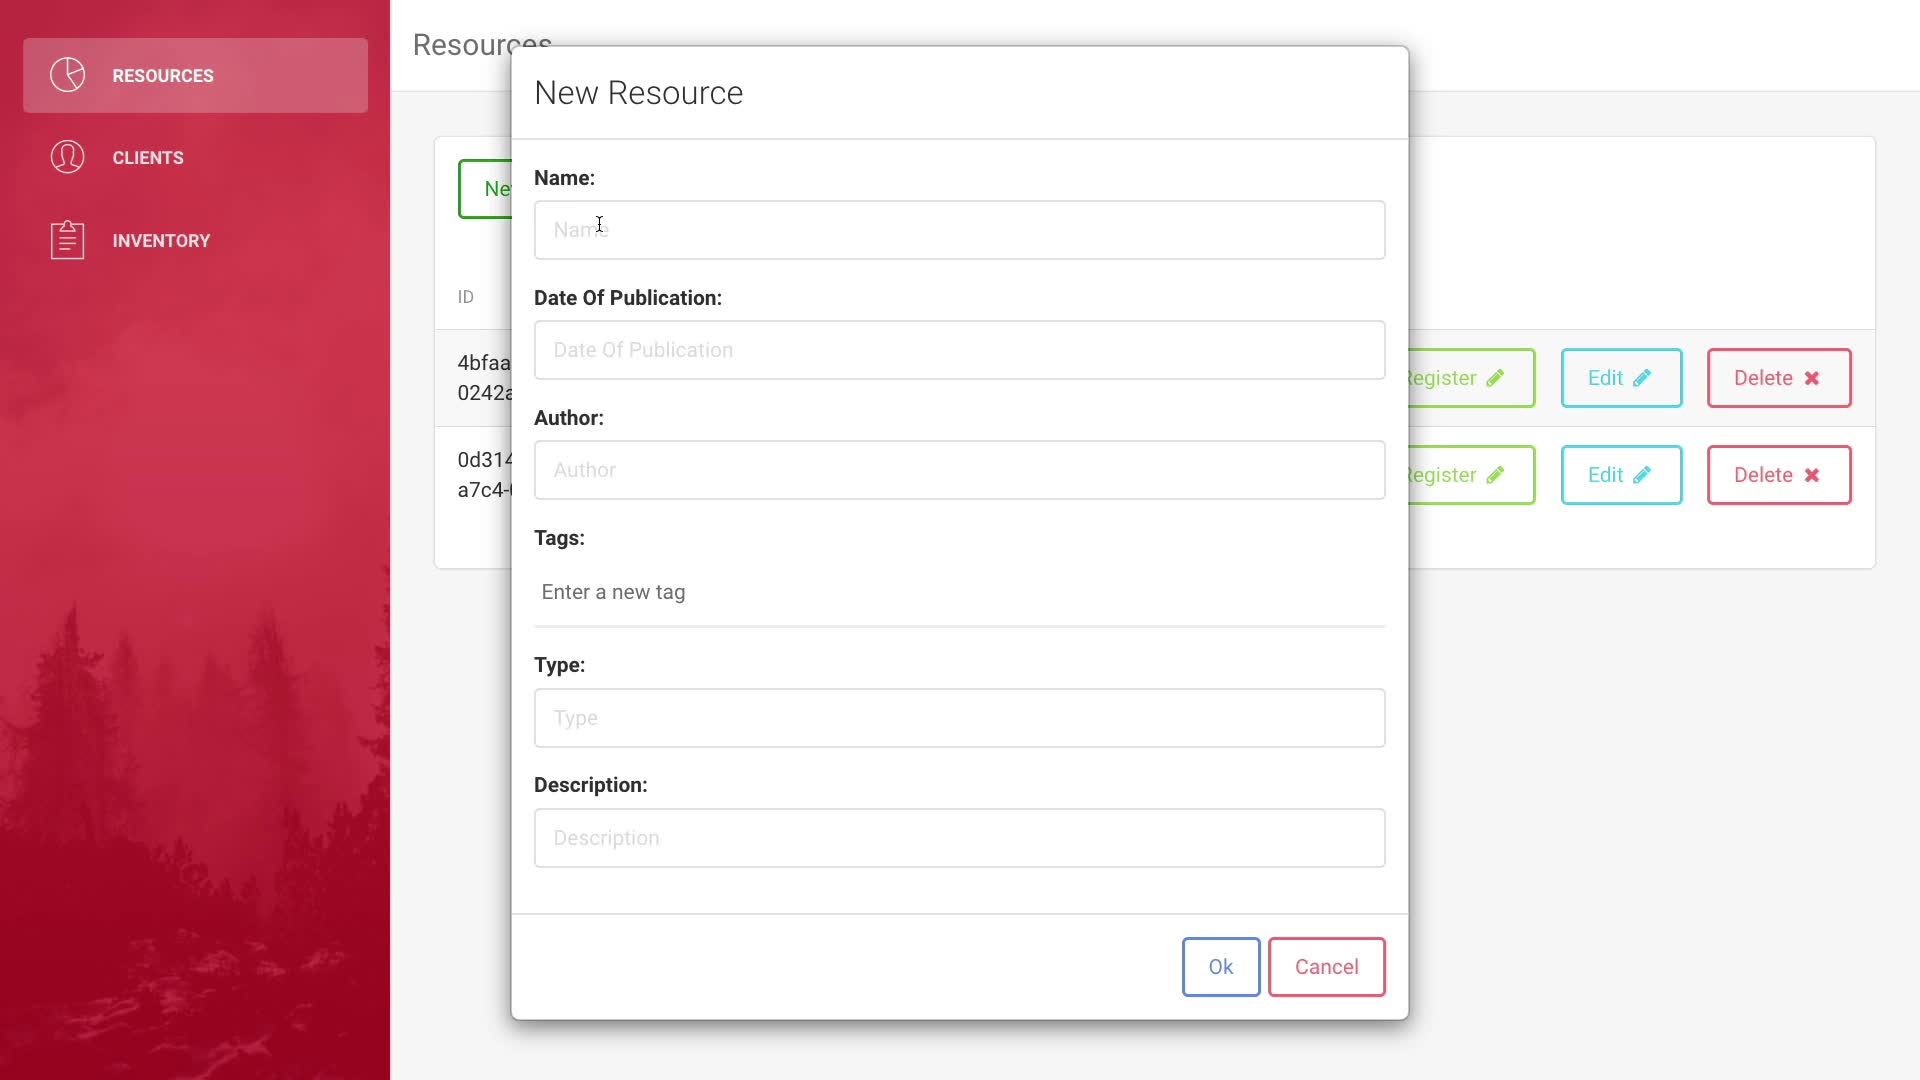Click the second row Edit button
The height and width of the screenshot is (1080, 1920).
pos(1621,475)
